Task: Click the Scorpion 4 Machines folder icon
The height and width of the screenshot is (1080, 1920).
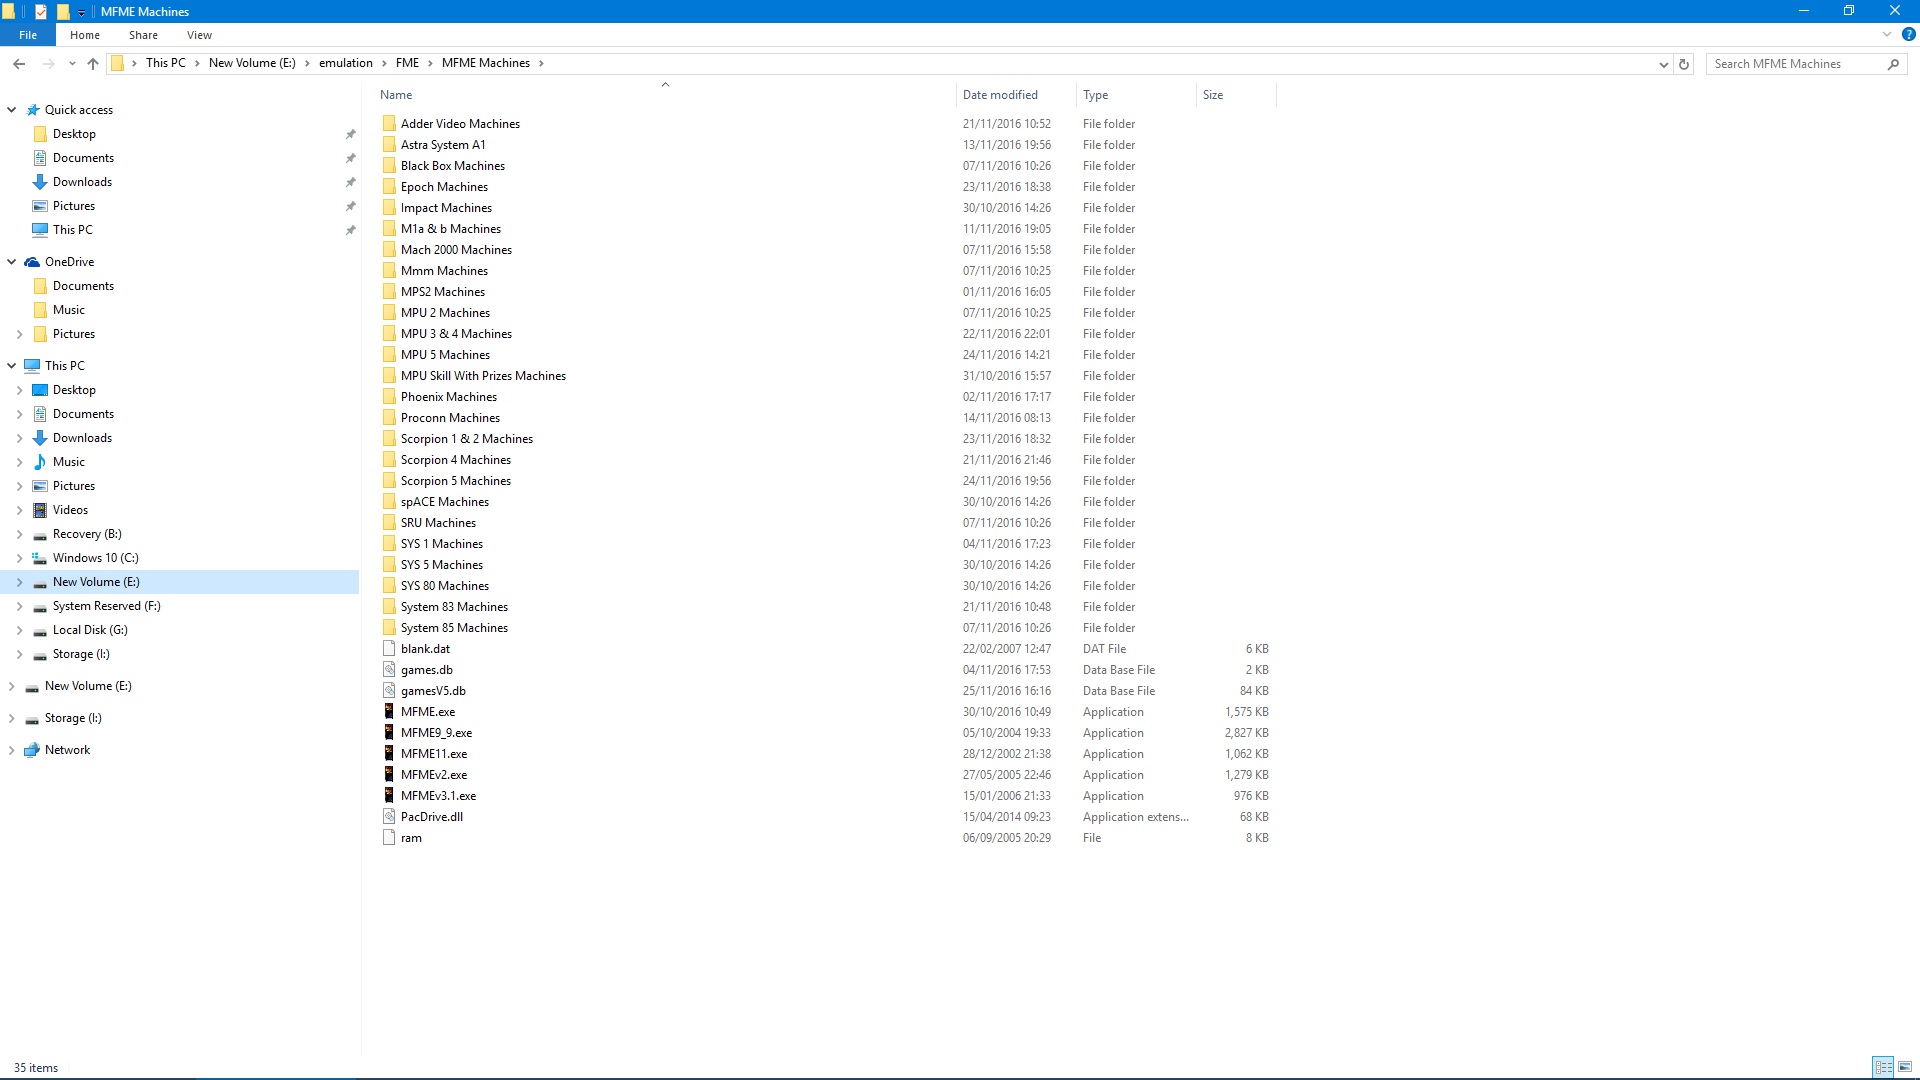Action: pos(389,460)
